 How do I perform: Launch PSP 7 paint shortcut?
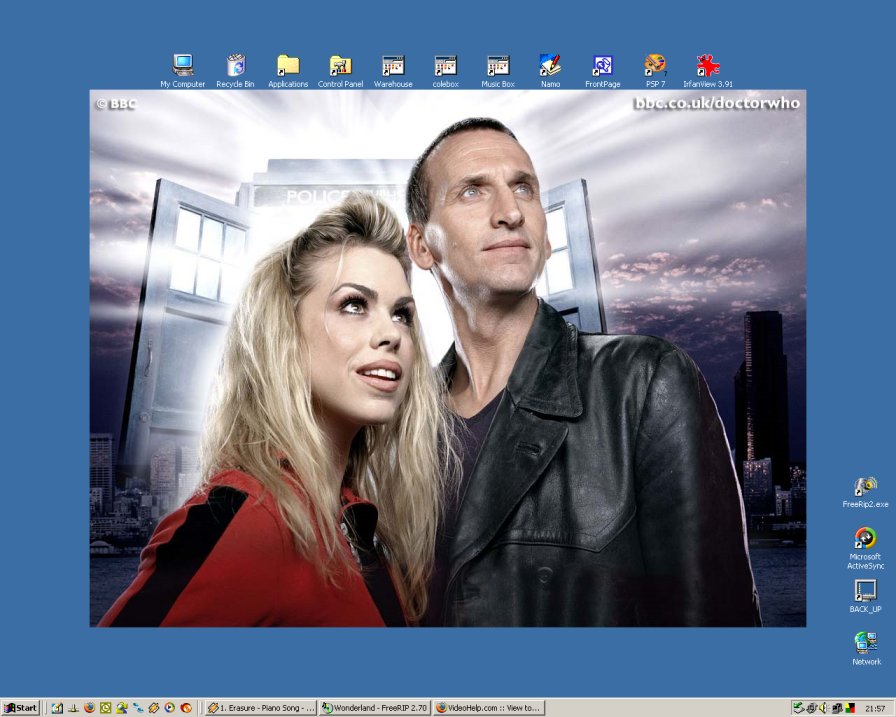[x=655, y=71]
